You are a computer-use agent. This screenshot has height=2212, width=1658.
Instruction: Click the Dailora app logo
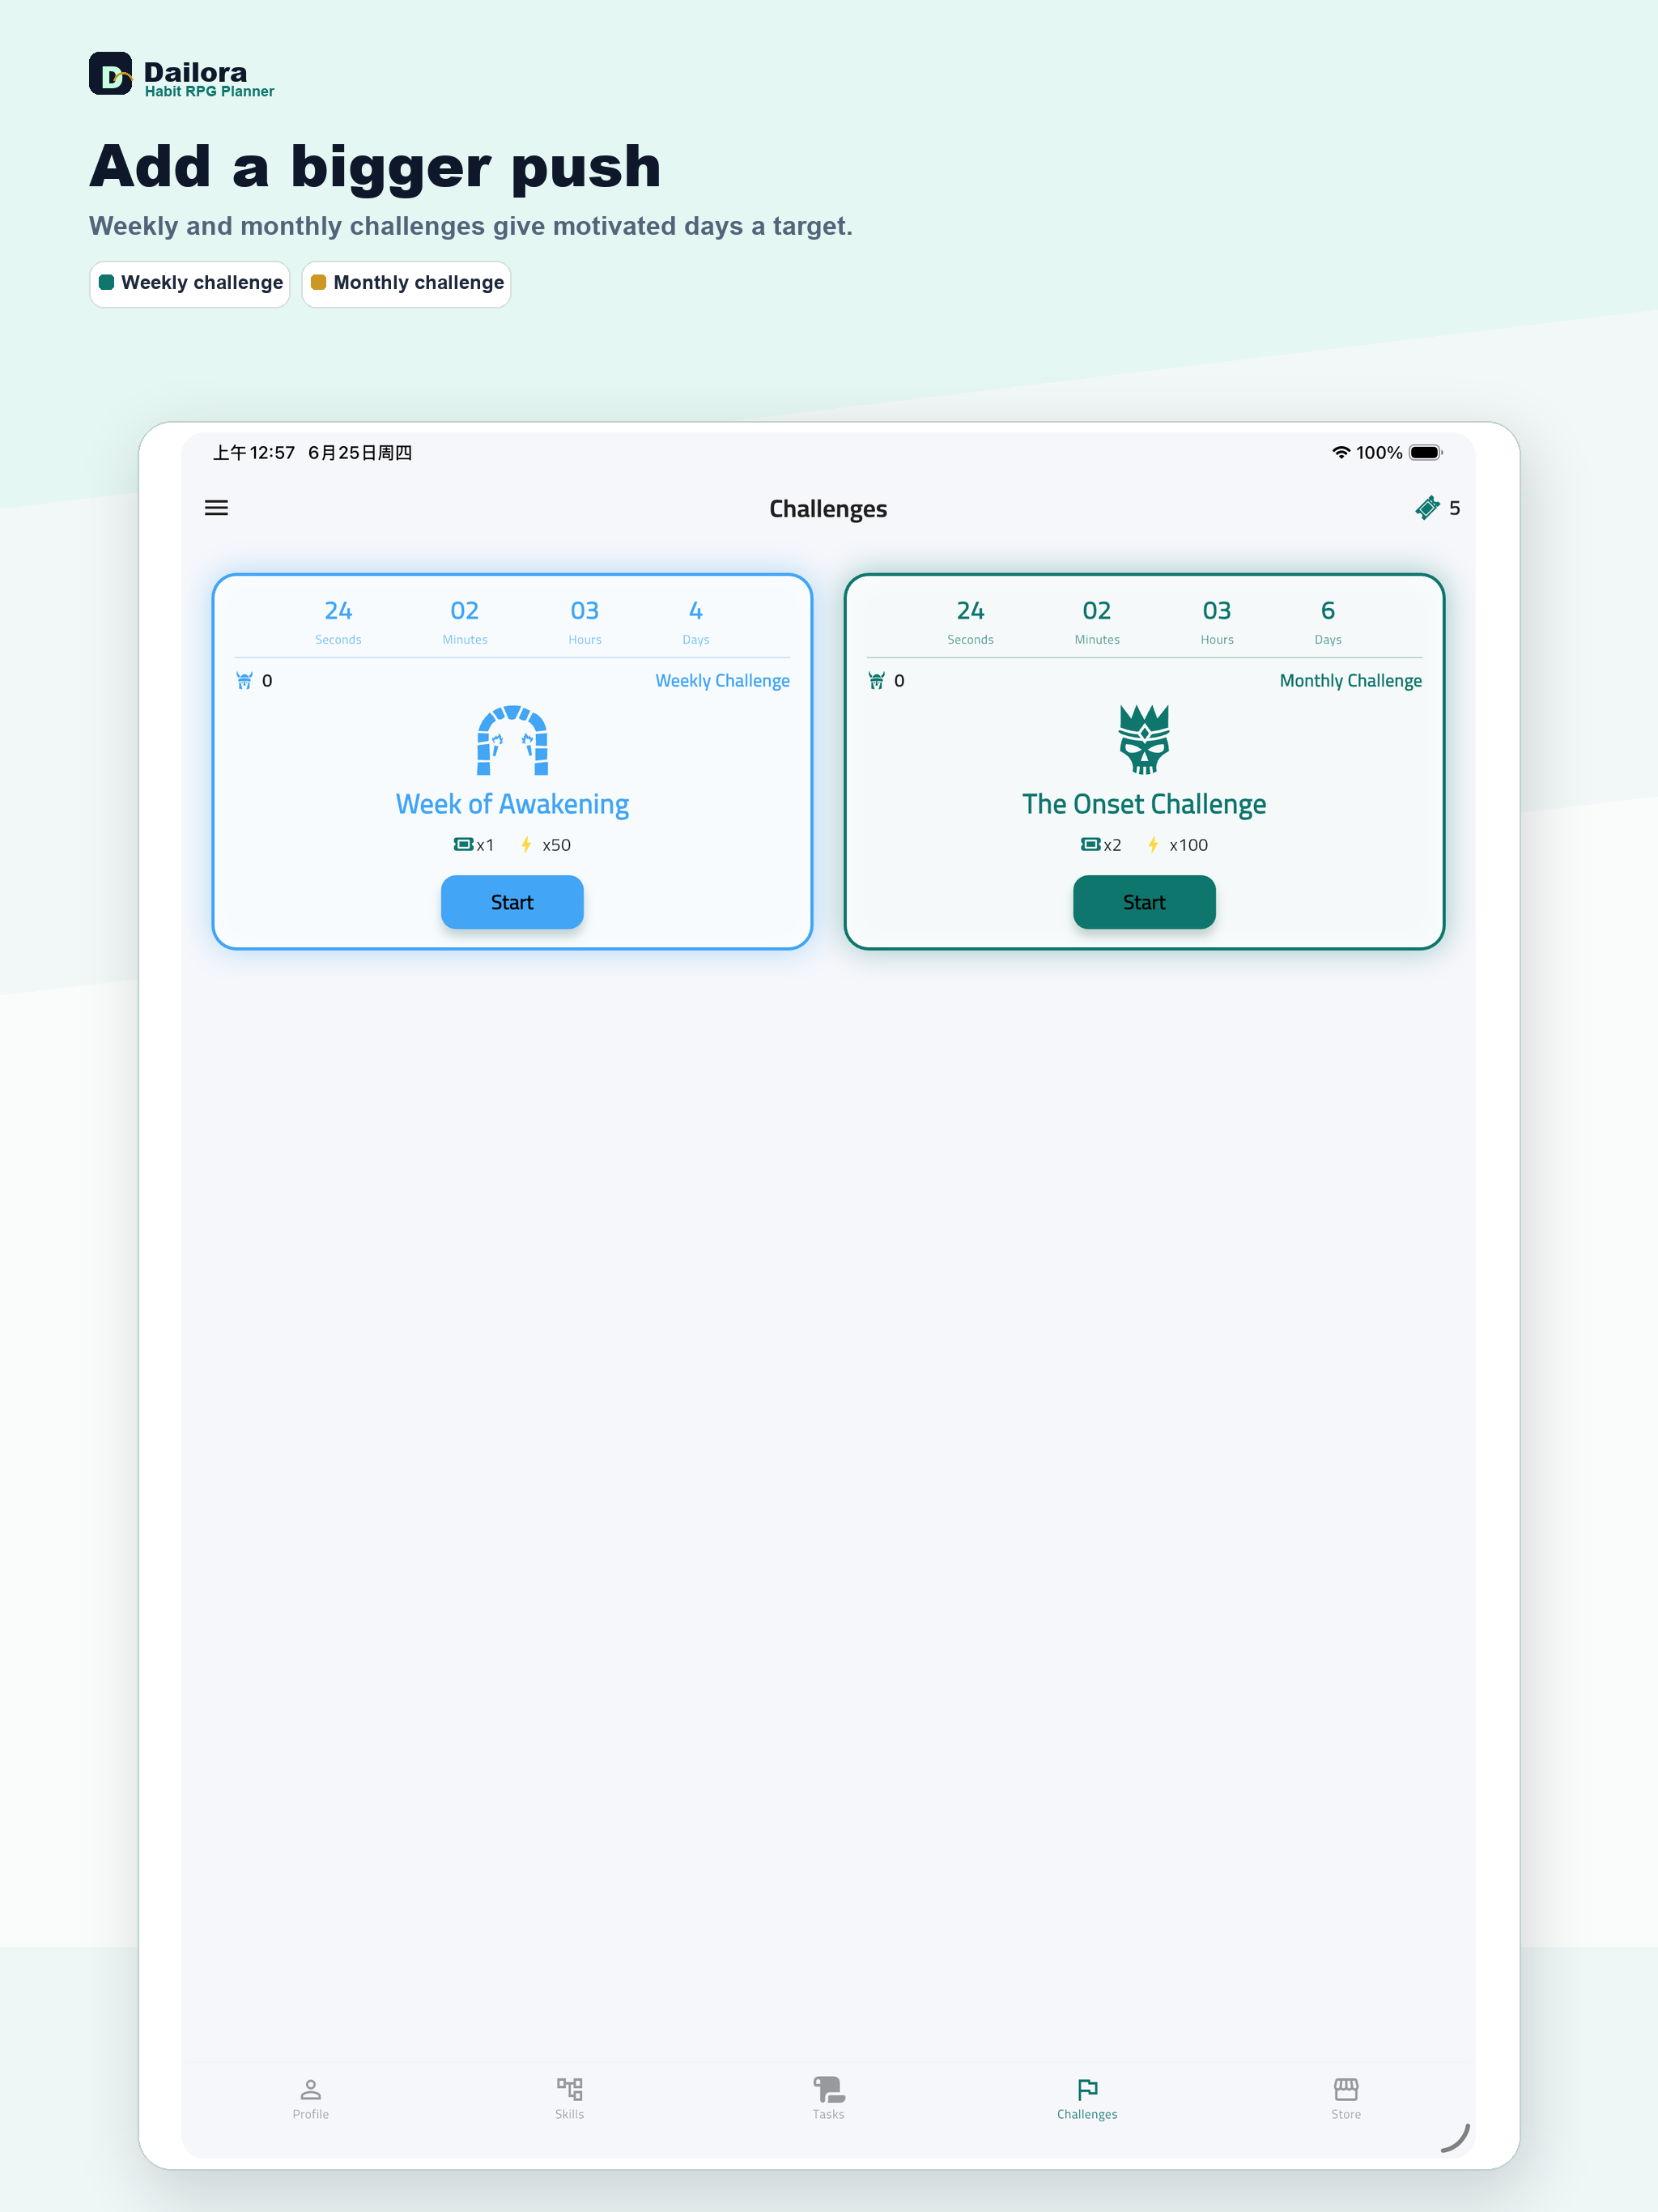click(x=110, y=74)
